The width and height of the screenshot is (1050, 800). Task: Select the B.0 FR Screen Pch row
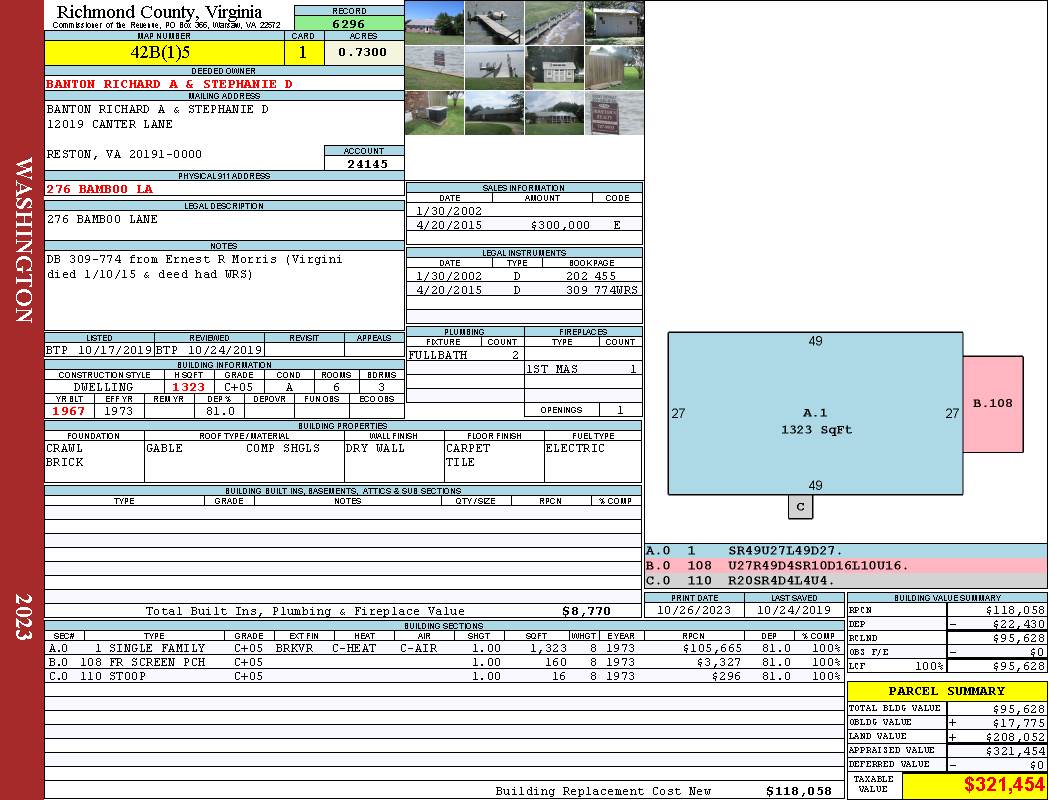(444, 662)
